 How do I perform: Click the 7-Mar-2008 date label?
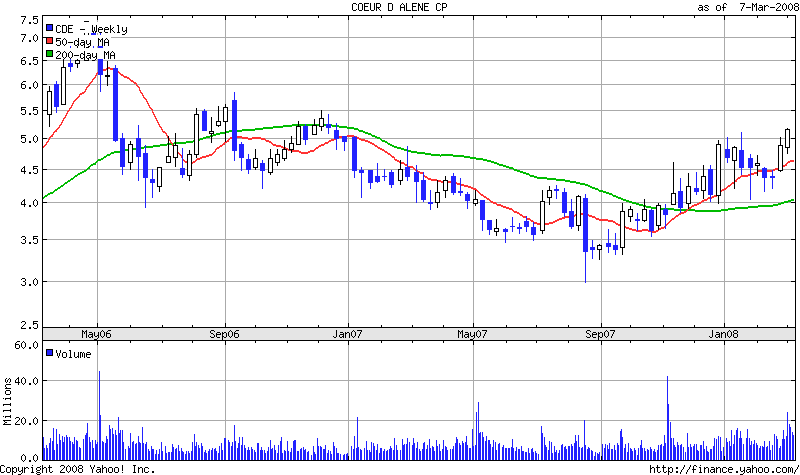[x=769, y=7]
